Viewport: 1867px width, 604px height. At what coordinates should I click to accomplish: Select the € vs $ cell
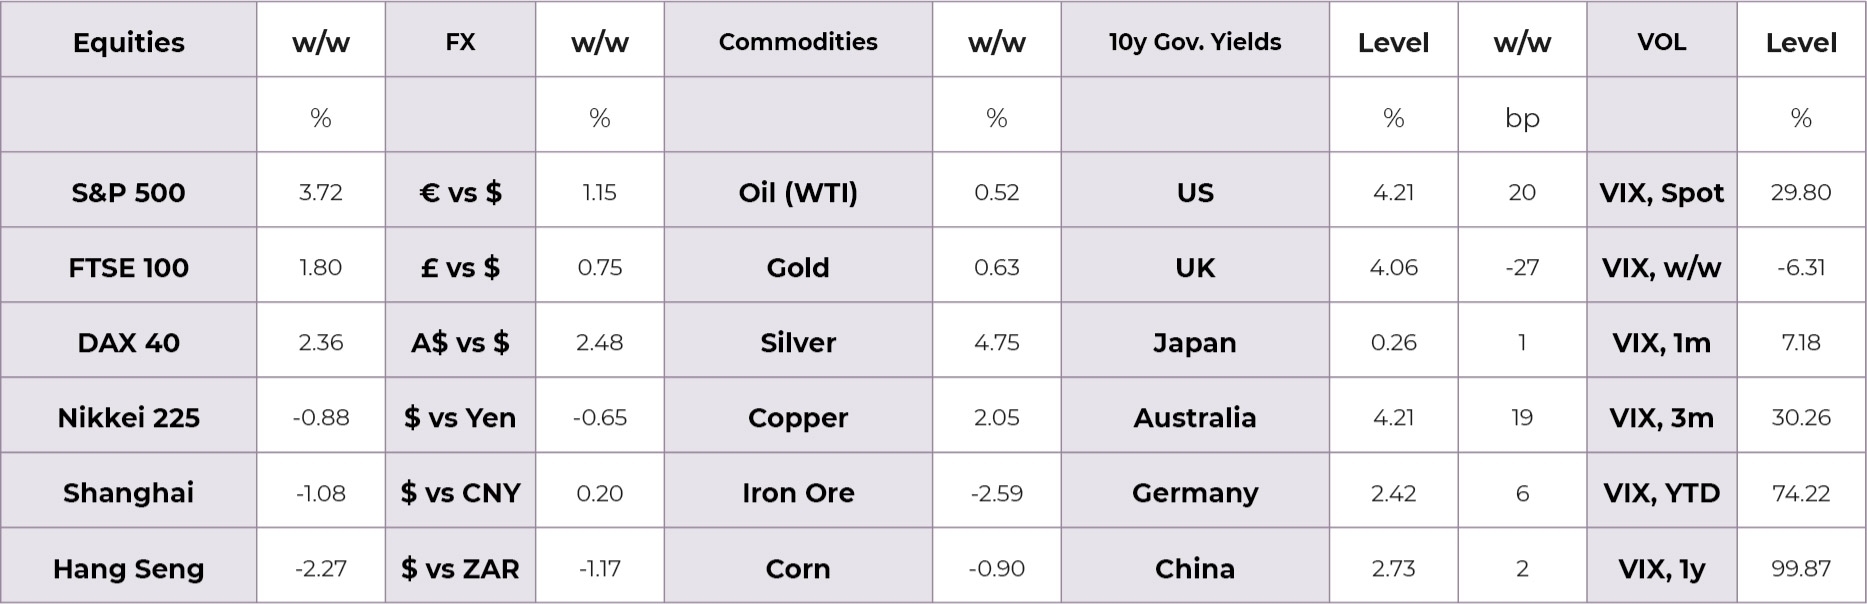[x=460, y=192]
